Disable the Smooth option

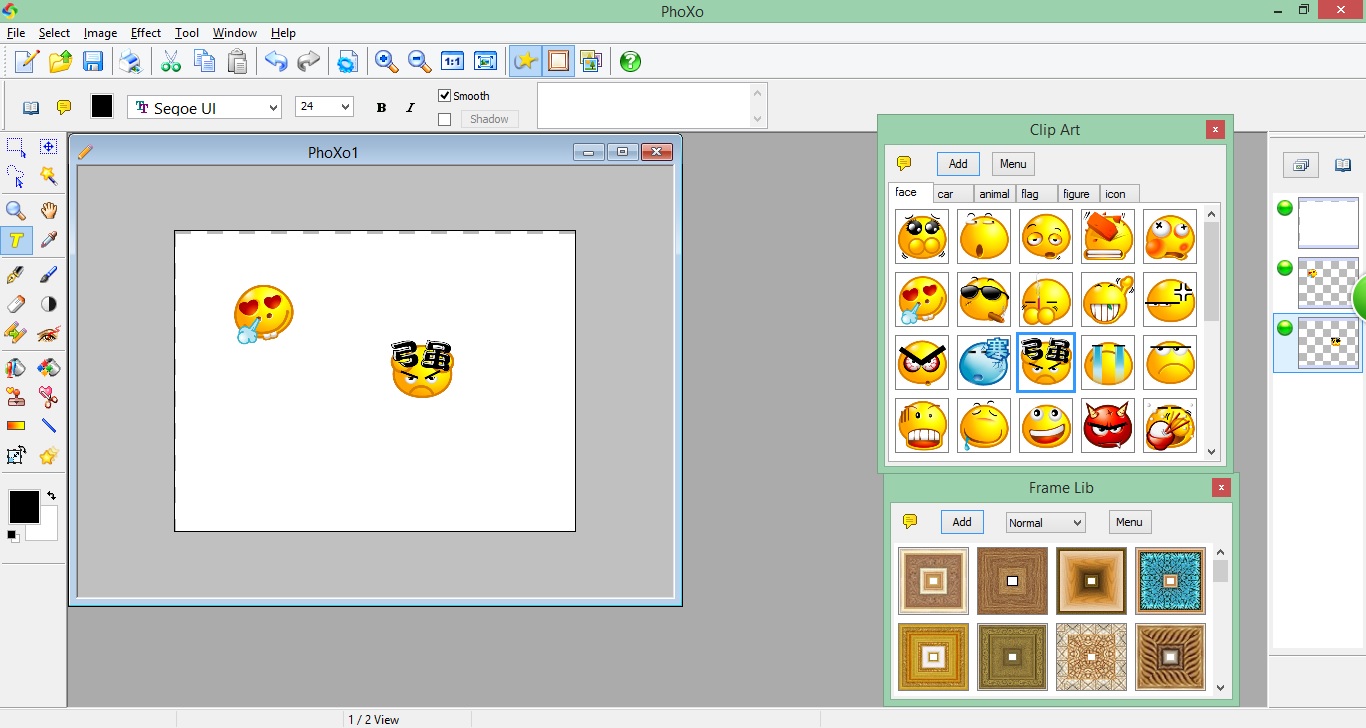444,96
